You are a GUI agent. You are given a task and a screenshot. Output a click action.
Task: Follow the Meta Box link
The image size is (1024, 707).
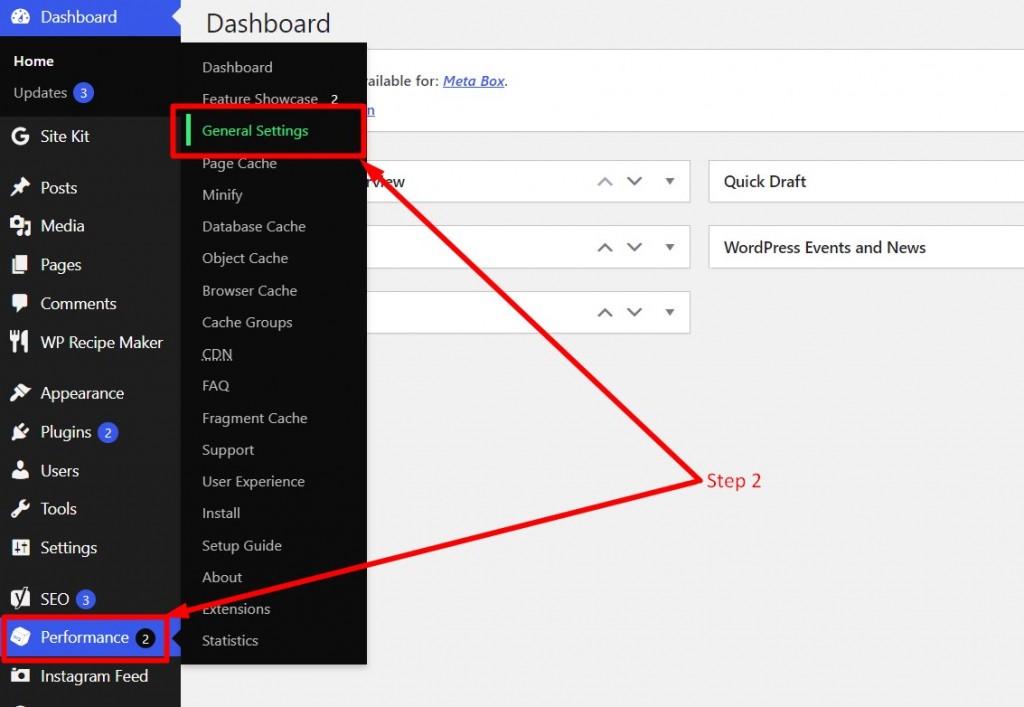[x=473, y=81]
